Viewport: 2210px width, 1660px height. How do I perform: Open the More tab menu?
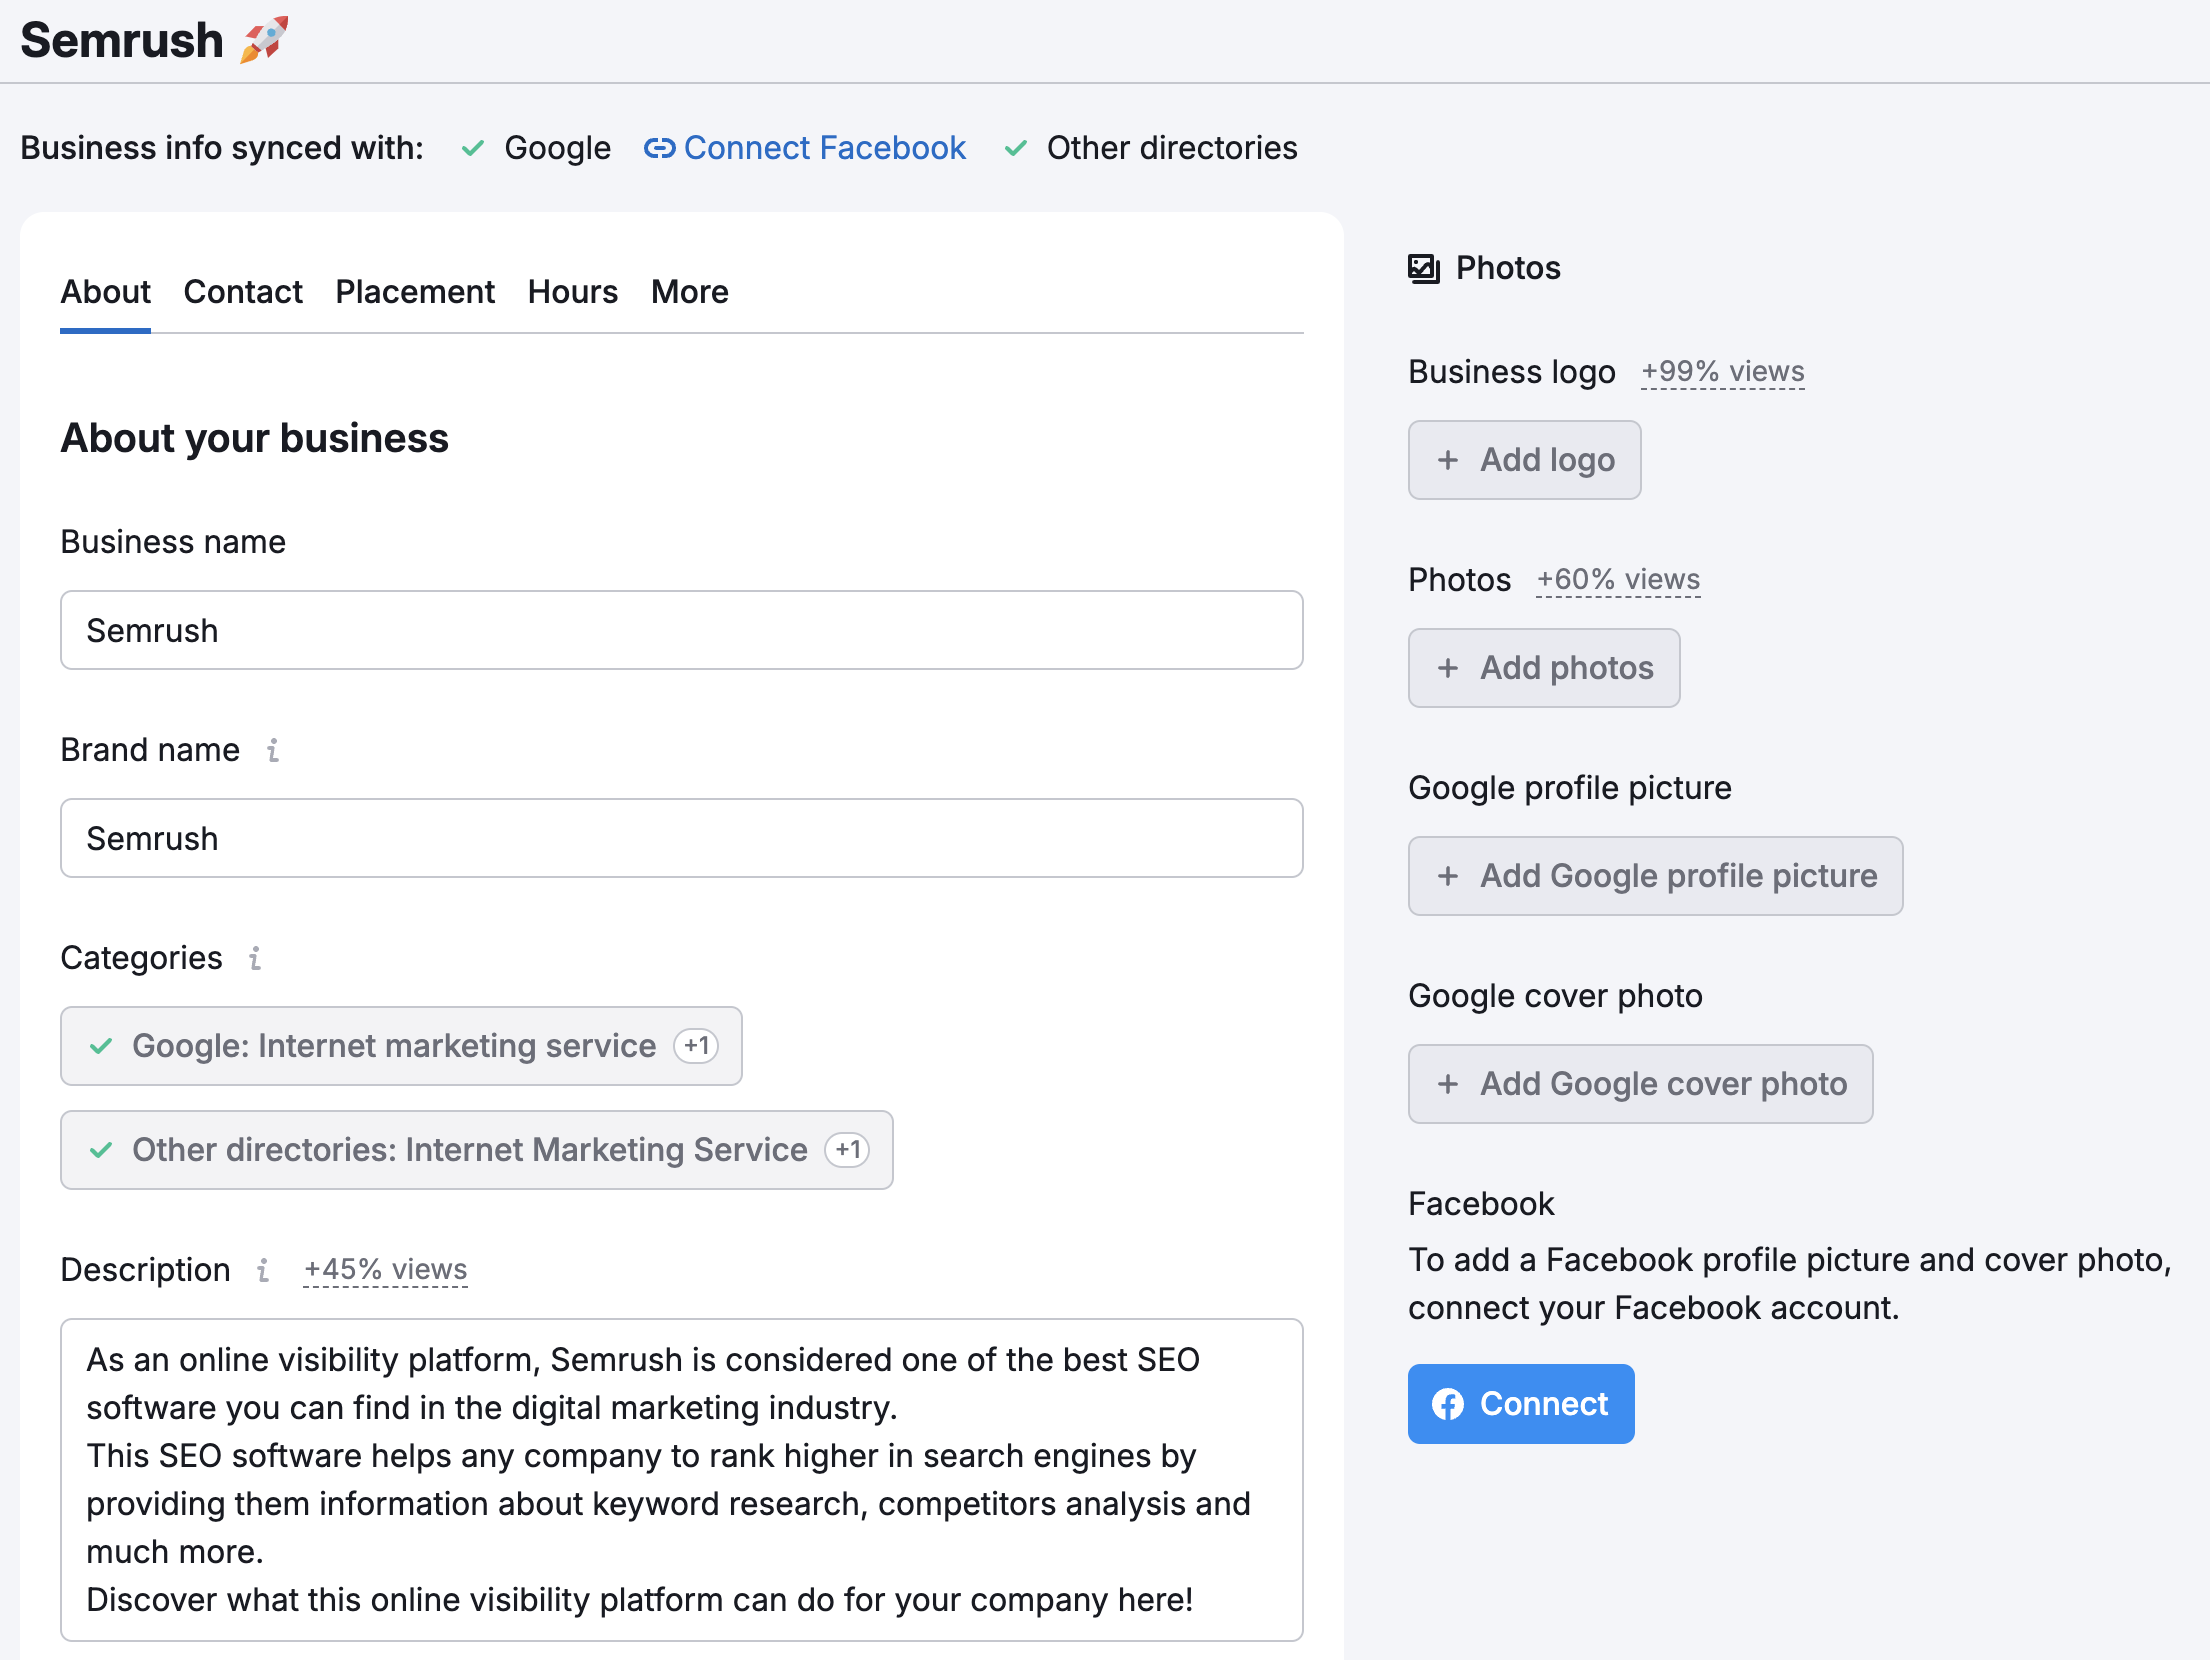tap(689, 292)
